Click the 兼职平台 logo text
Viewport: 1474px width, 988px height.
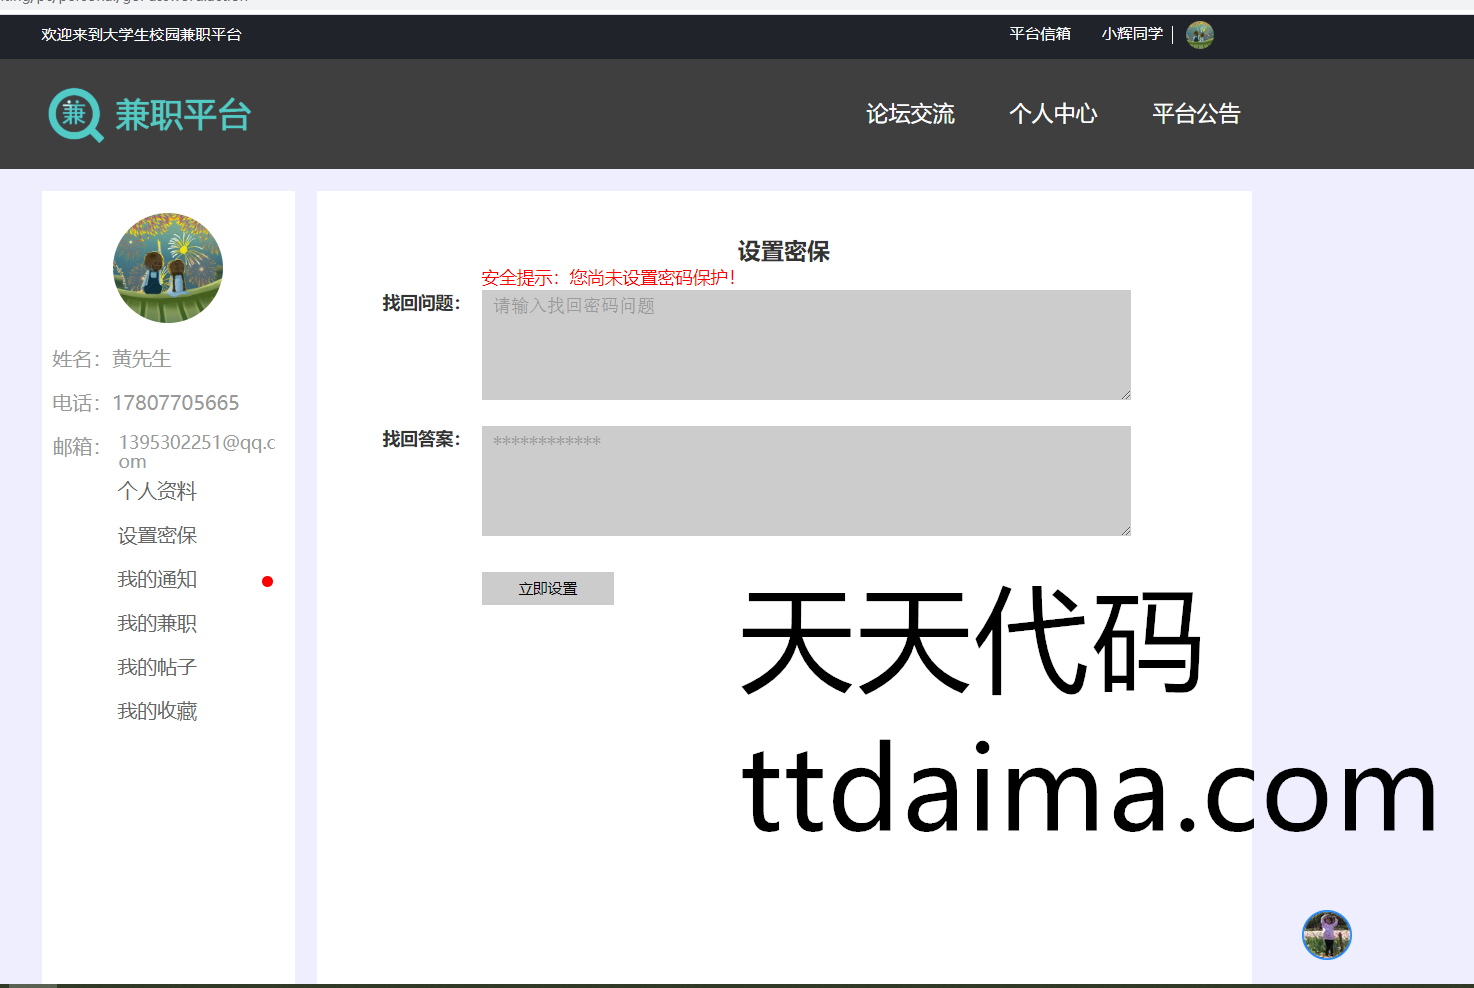(x=182, y=115)
